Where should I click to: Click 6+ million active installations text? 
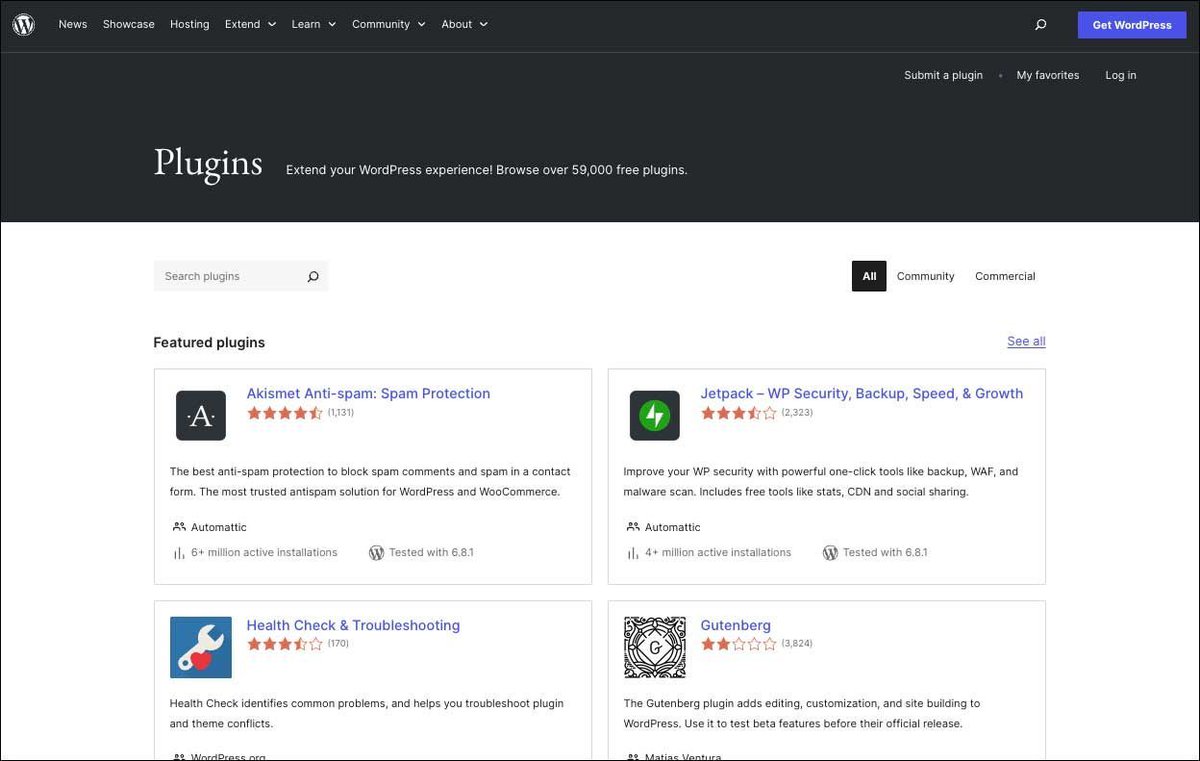(264, 553)
